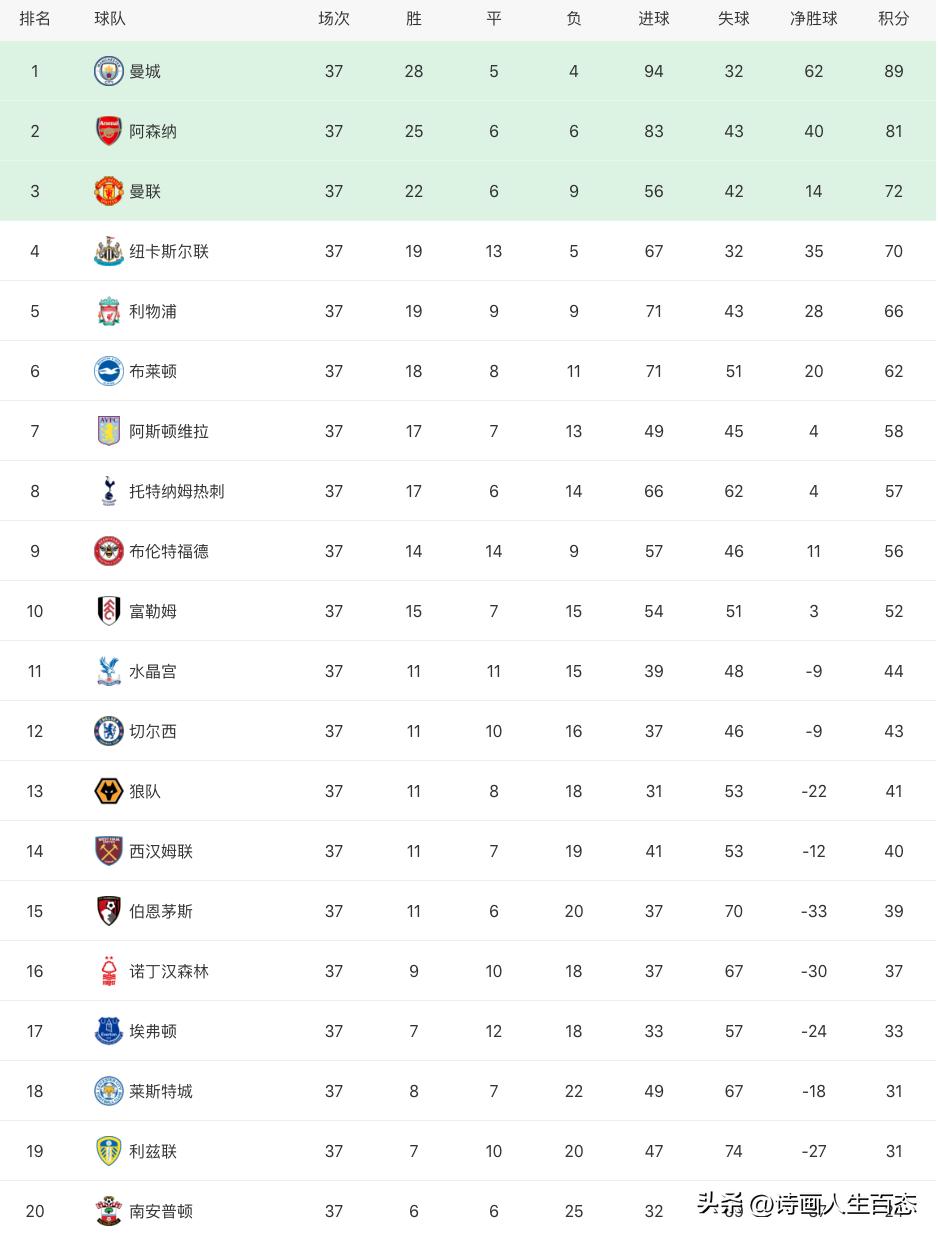Click the Liverpool club crest icon

108,311
